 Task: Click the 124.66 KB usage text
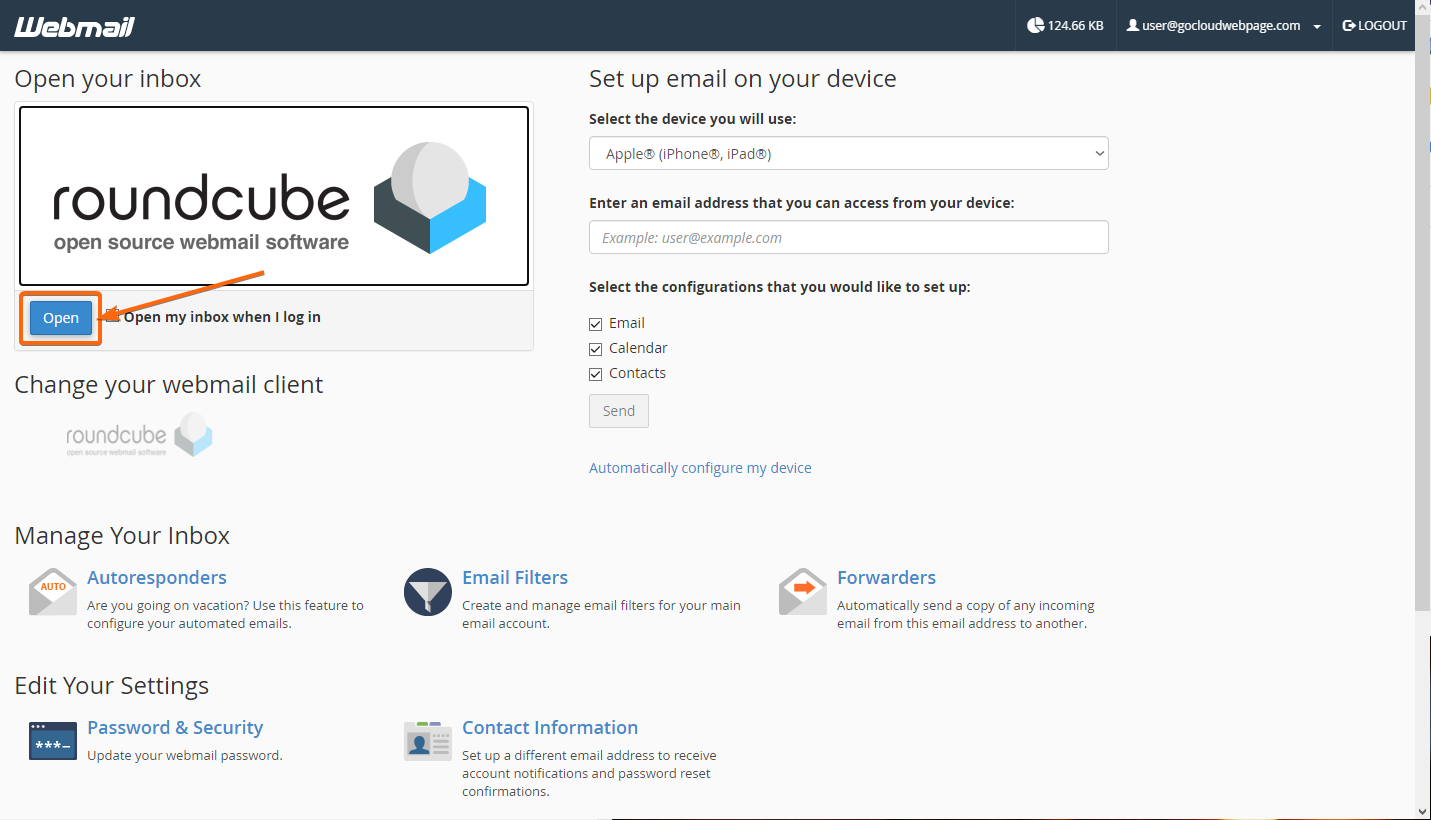point(1076,25)
